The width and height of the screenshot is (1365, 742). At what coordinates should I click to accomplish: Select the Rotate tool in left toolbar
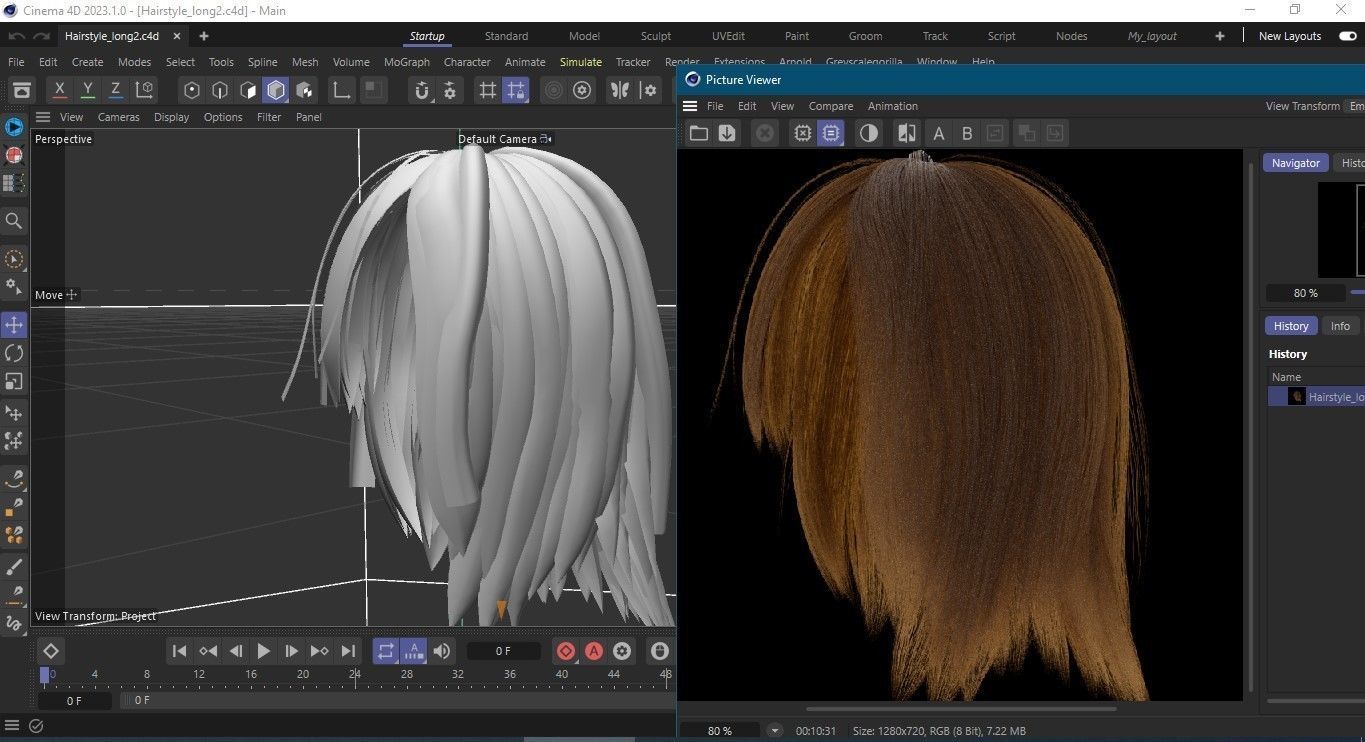tap(14, 353)
